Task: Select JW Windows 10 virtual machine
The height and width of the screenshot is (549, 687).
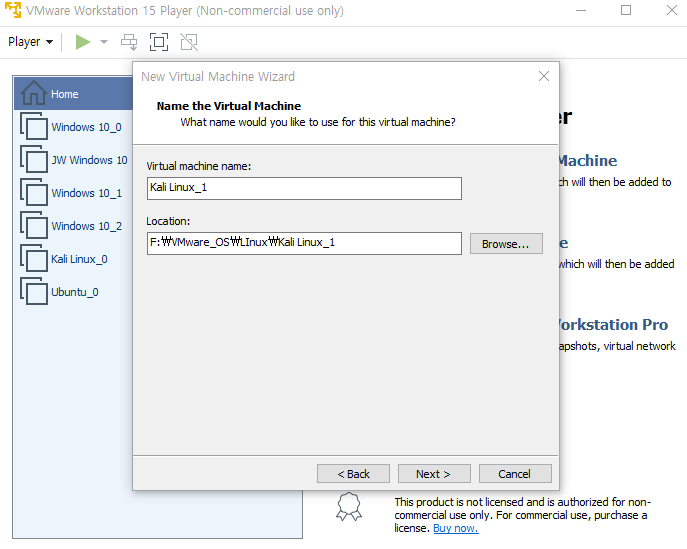Action: (74, 160)
